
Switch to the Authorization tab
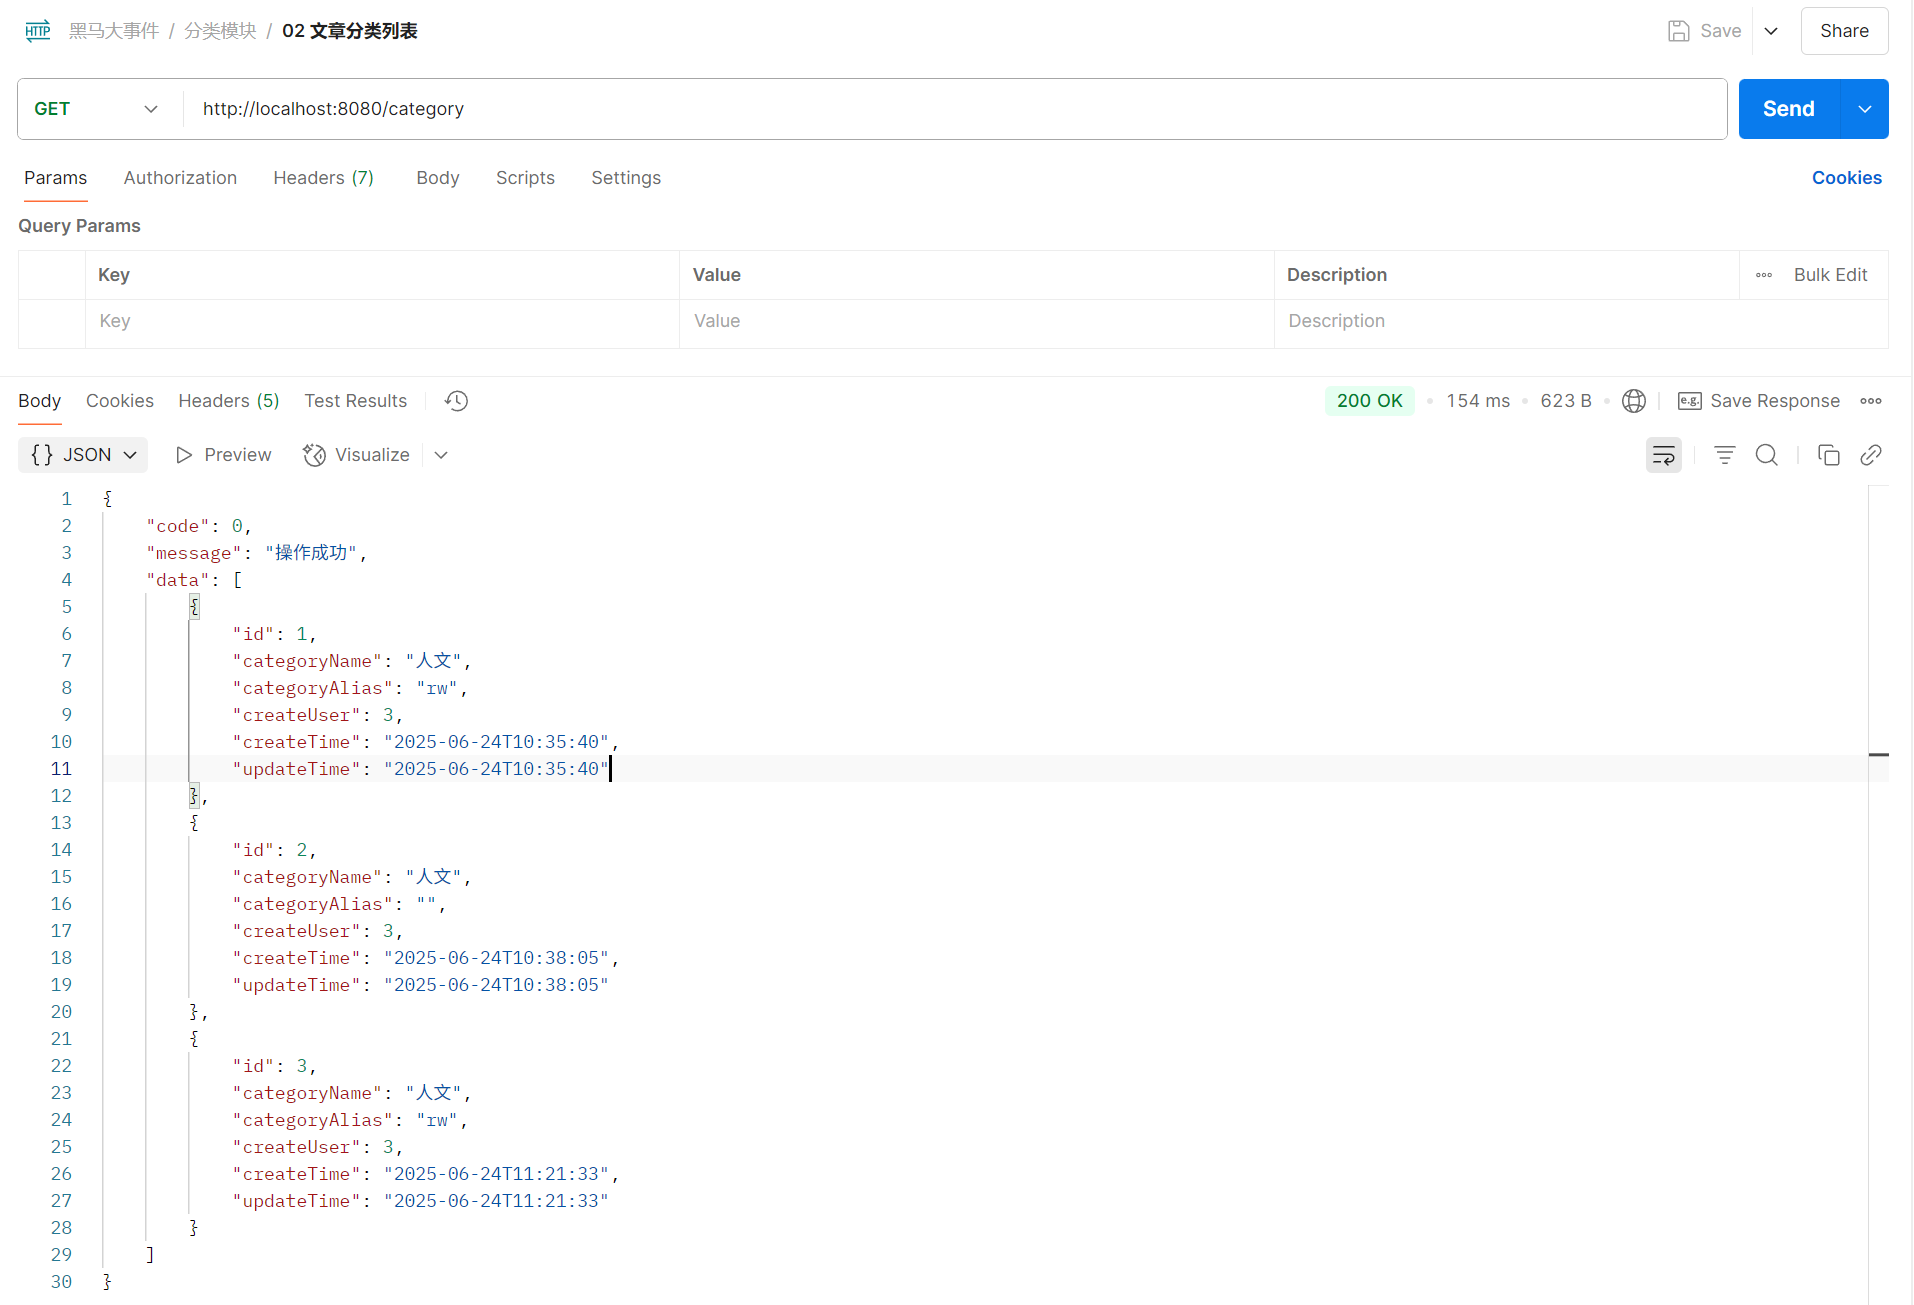(x=180, y=178)
